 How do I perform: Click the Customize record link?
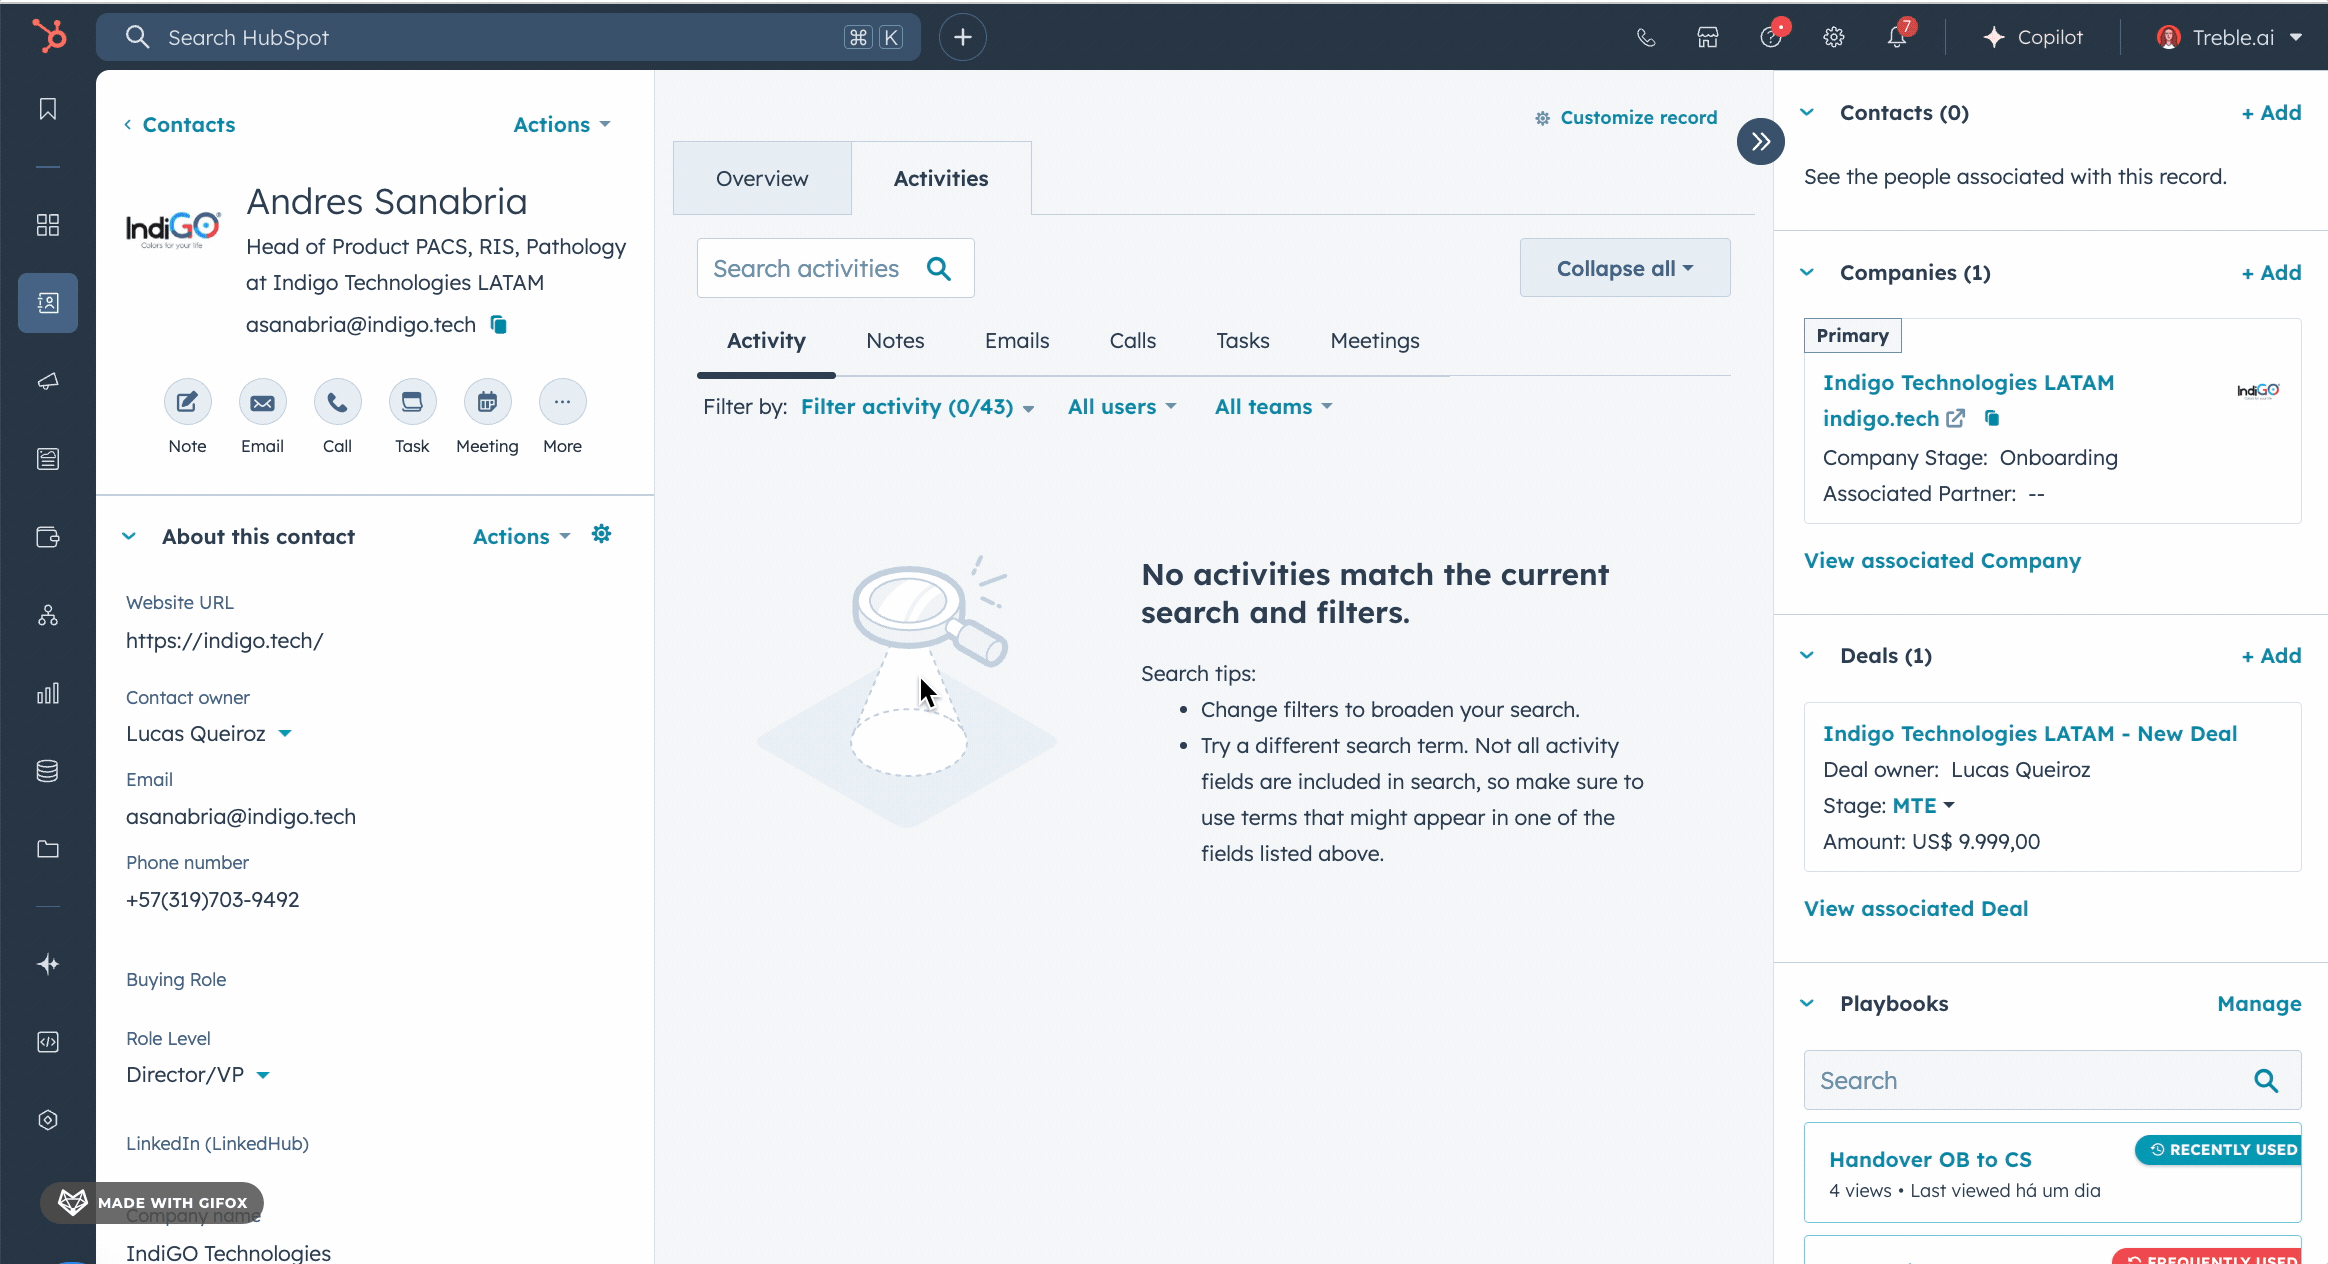1626,118
